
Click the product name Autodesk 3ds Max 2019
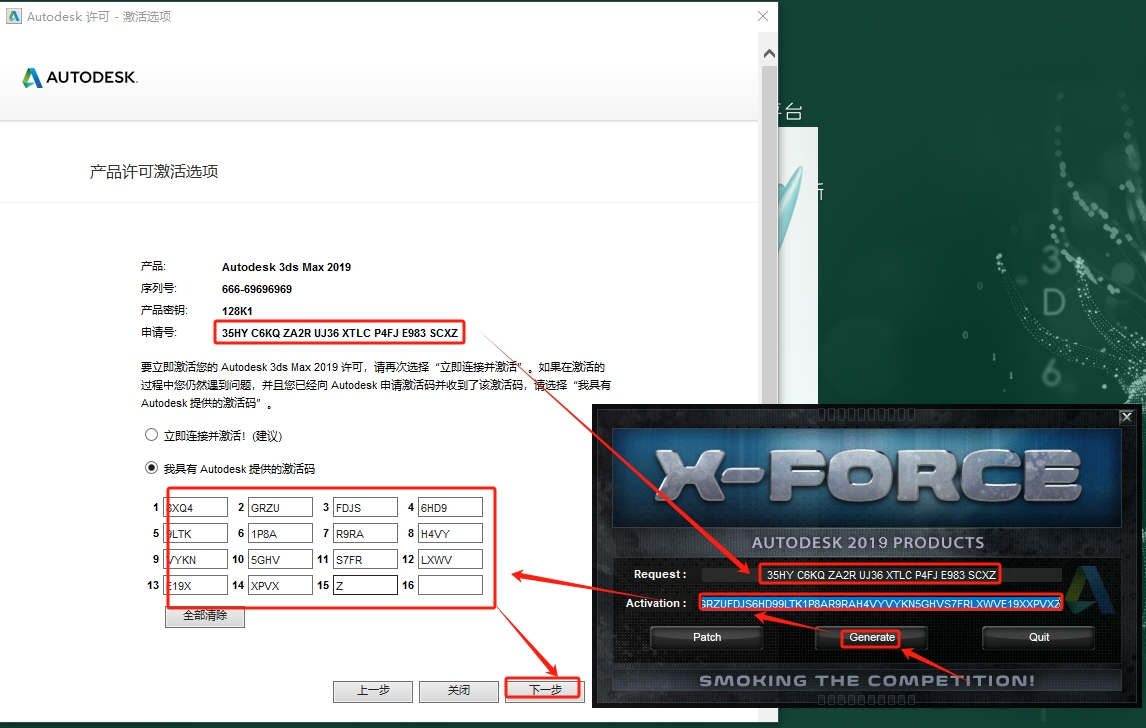pyautogui.click(x=286, y=268)
